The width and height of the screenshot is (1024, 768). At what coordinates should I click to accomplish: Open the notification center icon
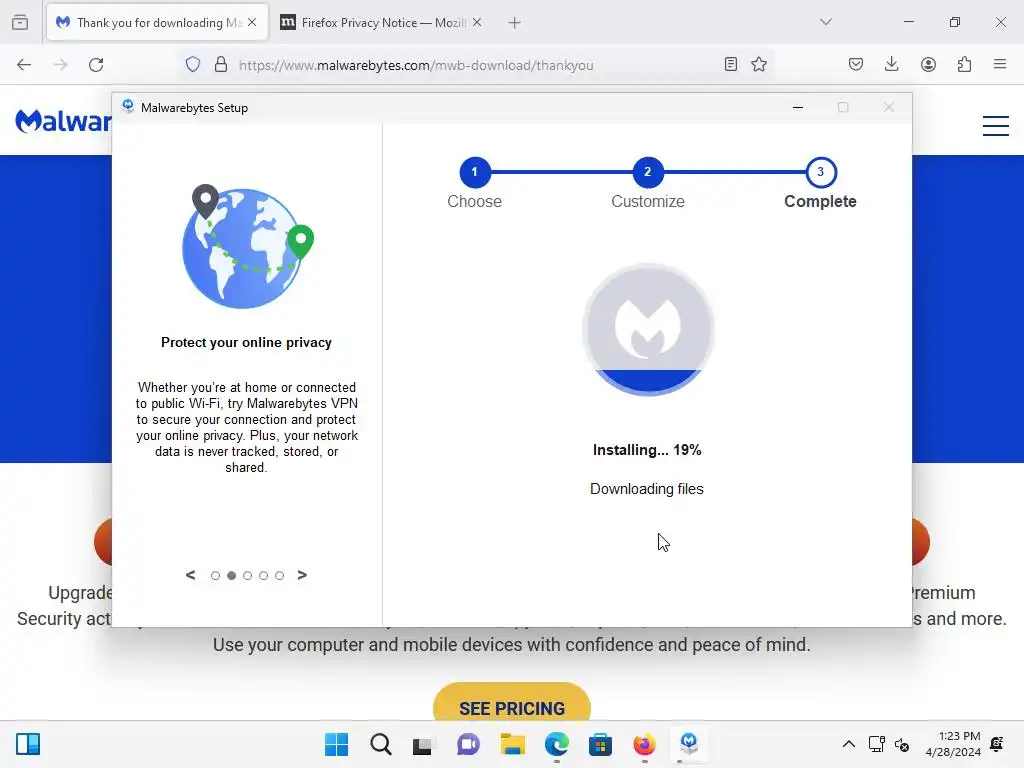(997, 743)
